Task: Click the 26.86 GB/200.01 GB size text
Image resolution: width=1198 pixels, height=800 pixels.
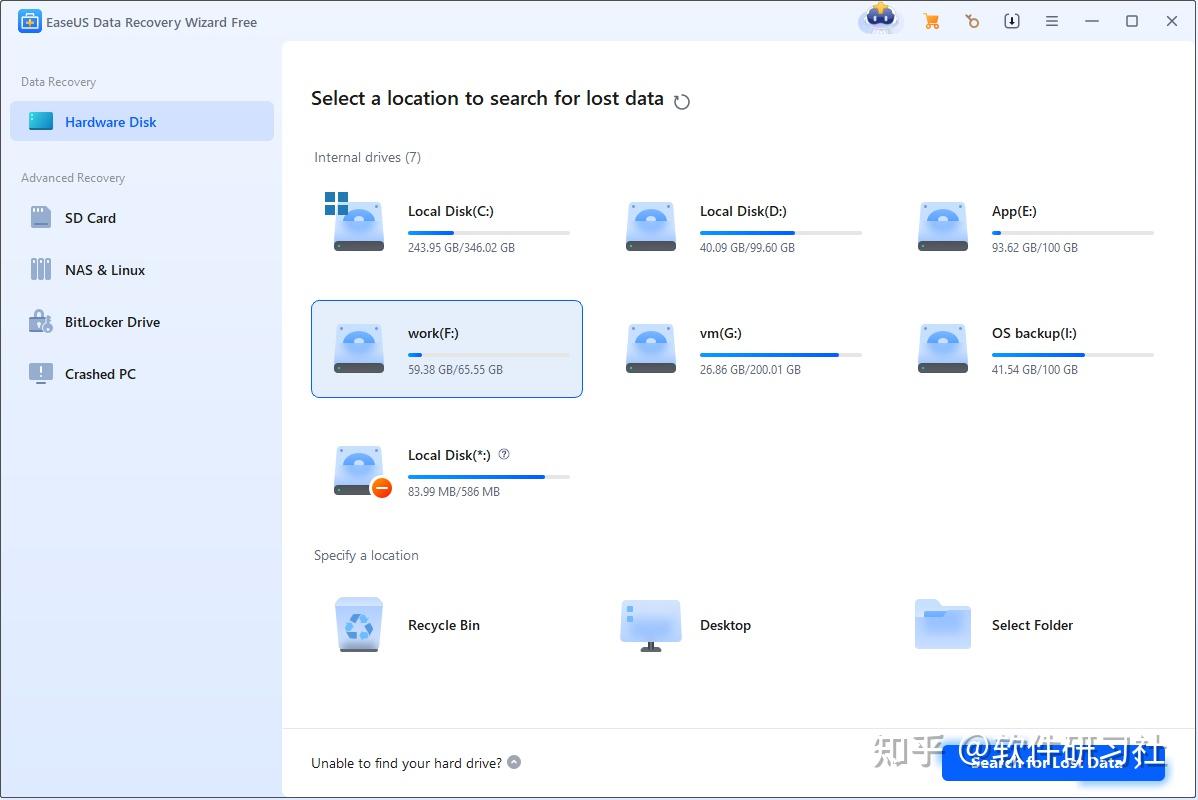Action: tap(750, 370)
